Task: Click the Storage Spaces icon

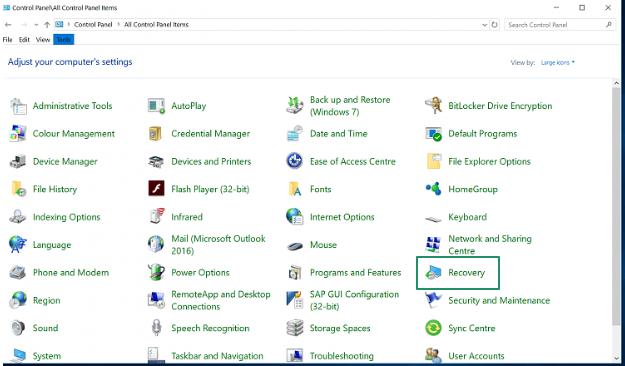Action: point(295,328)
